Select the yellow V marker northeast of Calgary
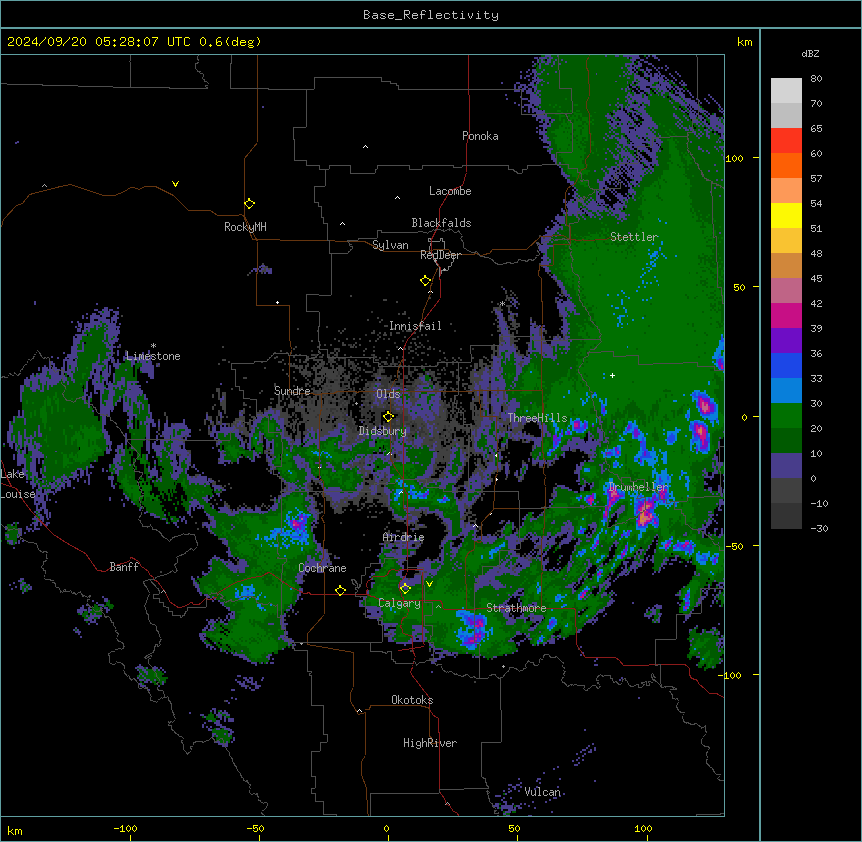Viewport: 862px width, 842px height. click(429, 584)
